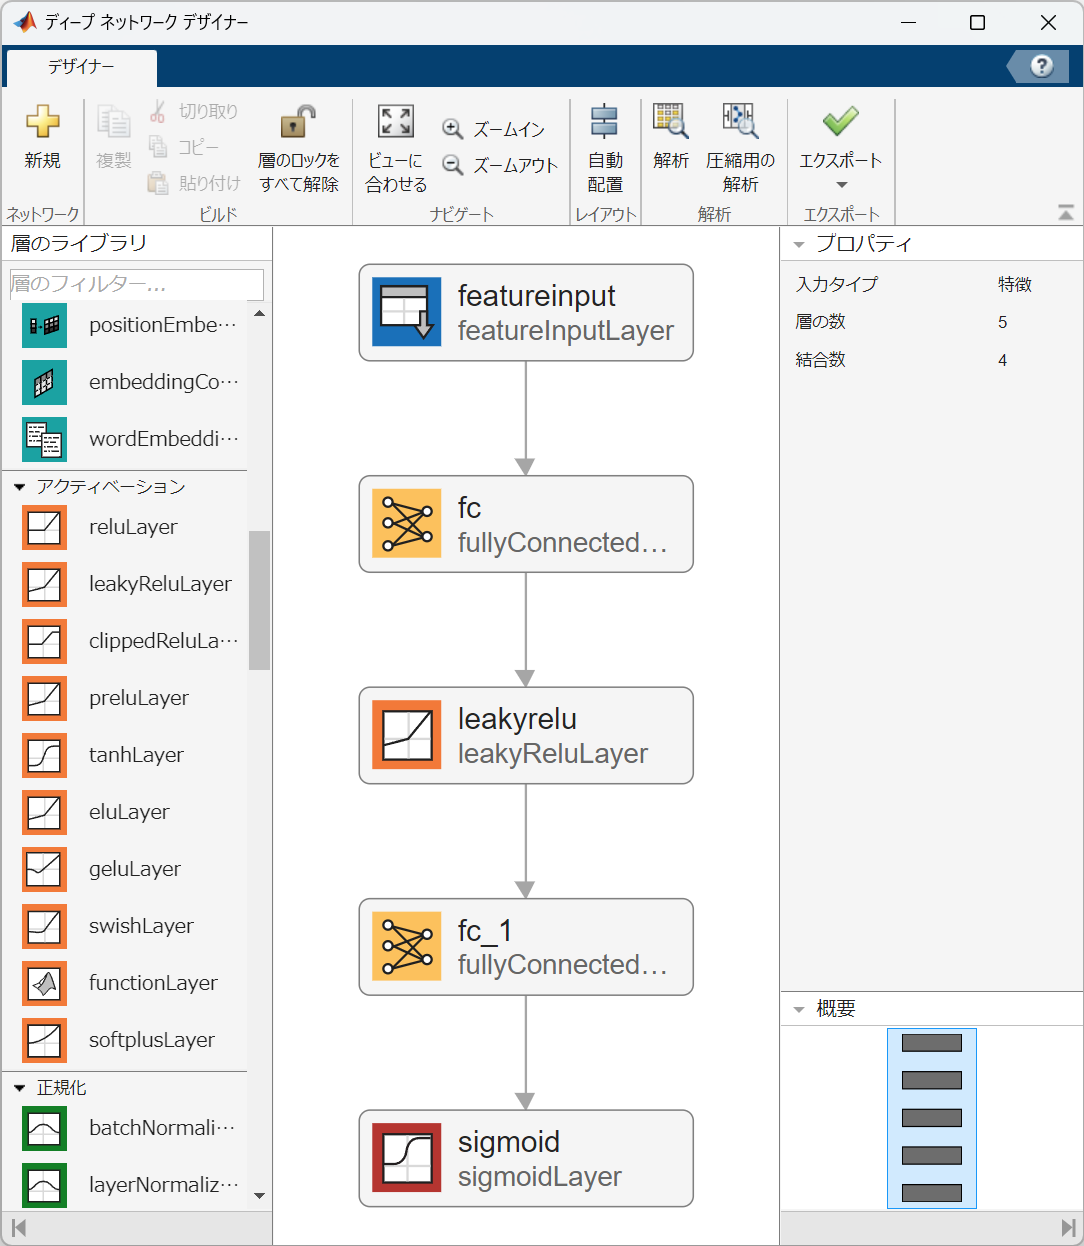Click the 複製 duplicate icon
Image resolution: width=1084 pixels, height=1246 pixels.
pos(113,122)
